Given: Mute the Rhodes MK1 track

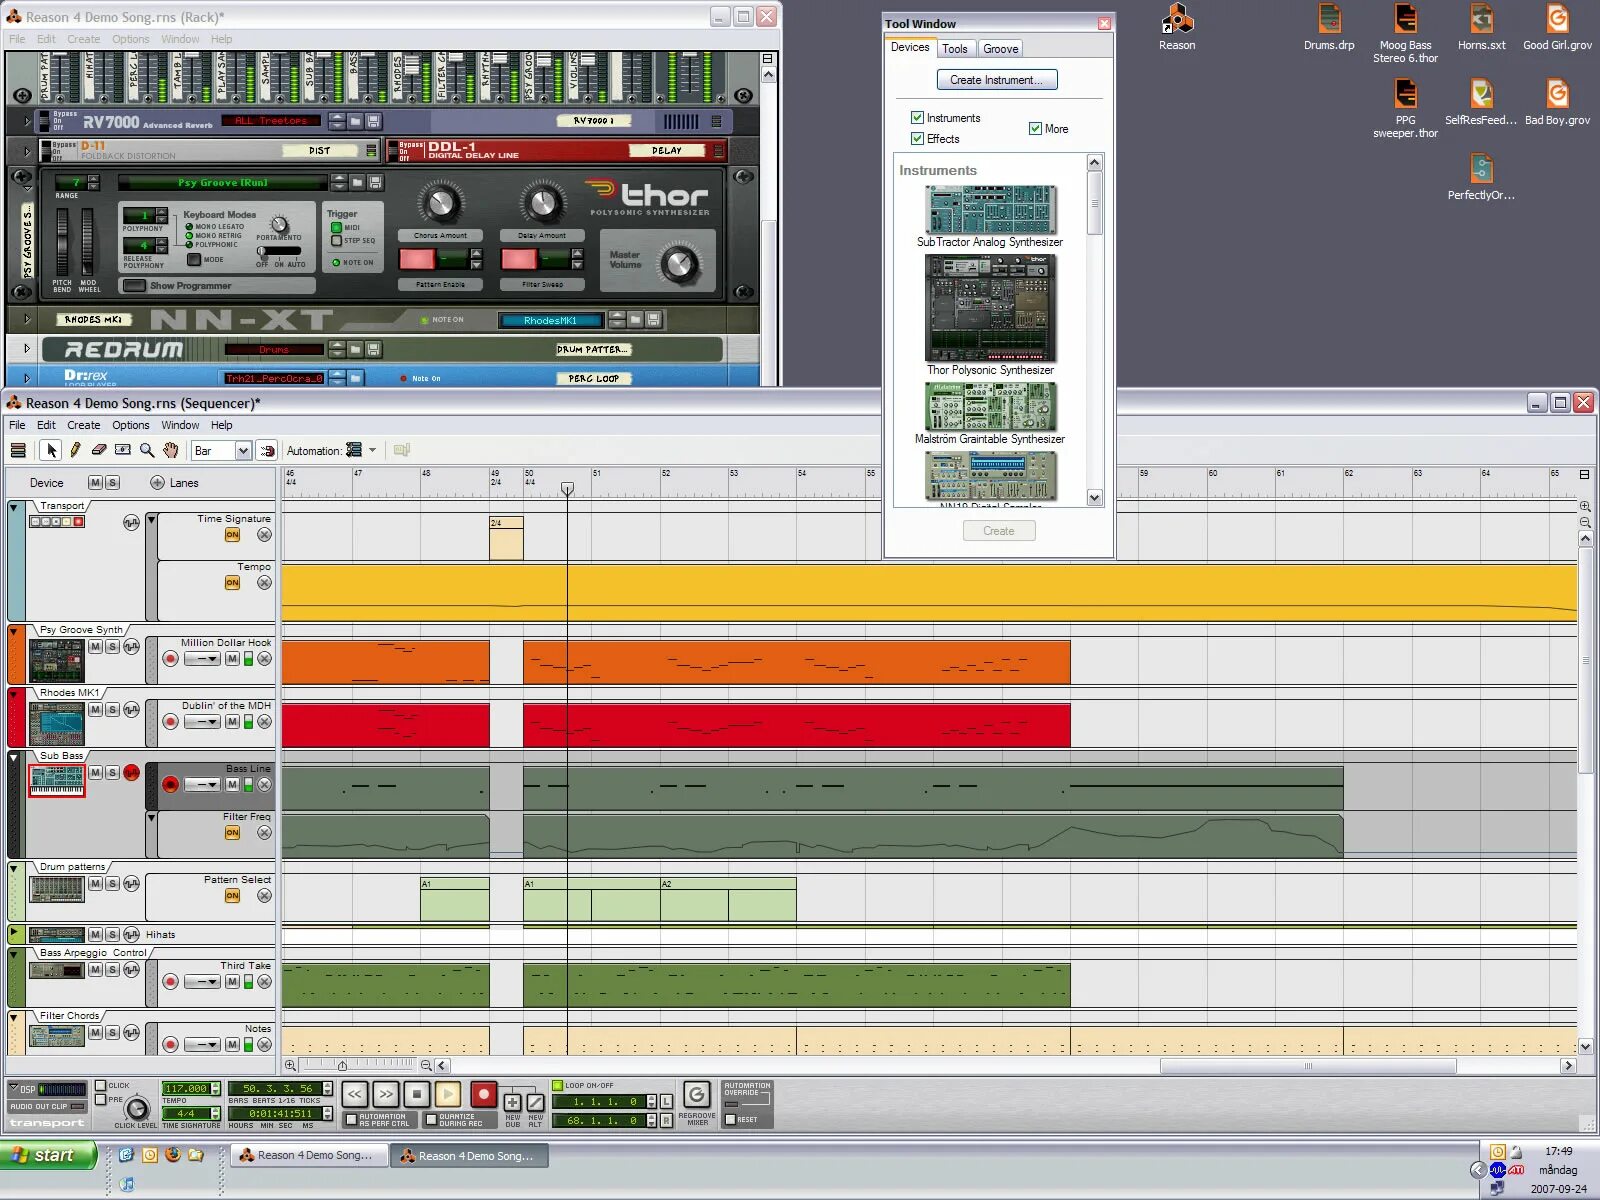Looking at the screenshot, I should 95,710.
